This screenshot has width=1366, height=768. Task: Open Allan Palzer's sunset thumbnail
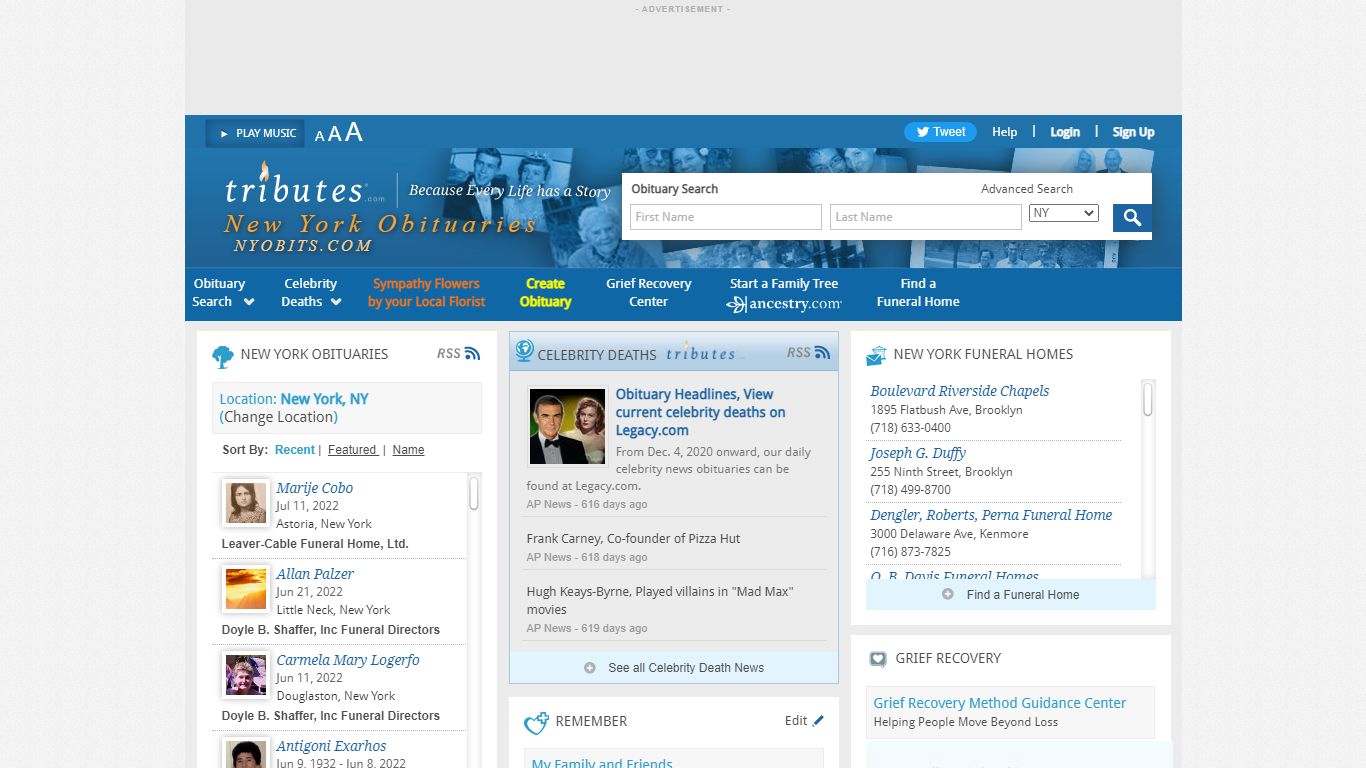[x=246, y=589]
